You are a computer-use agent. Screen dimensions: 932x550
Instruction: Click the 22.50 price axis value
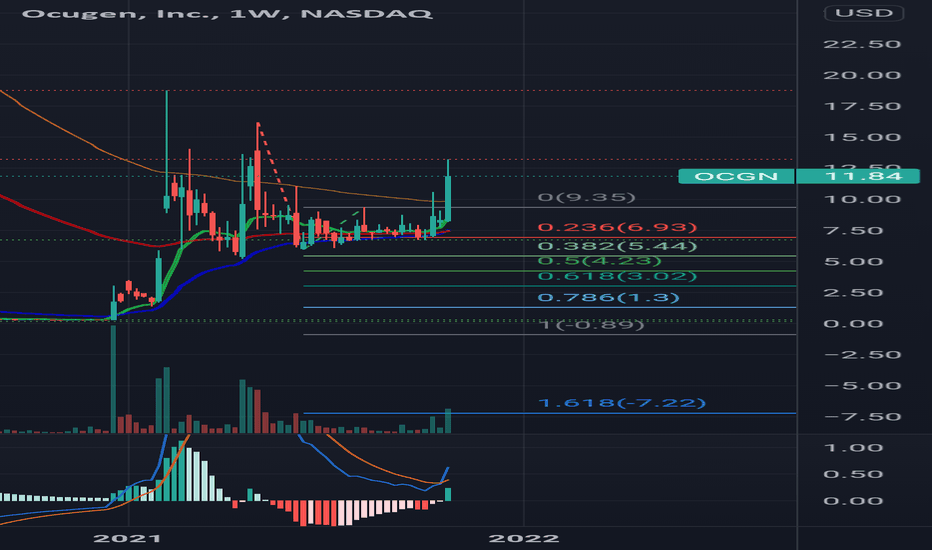click(x=862, y=45)
